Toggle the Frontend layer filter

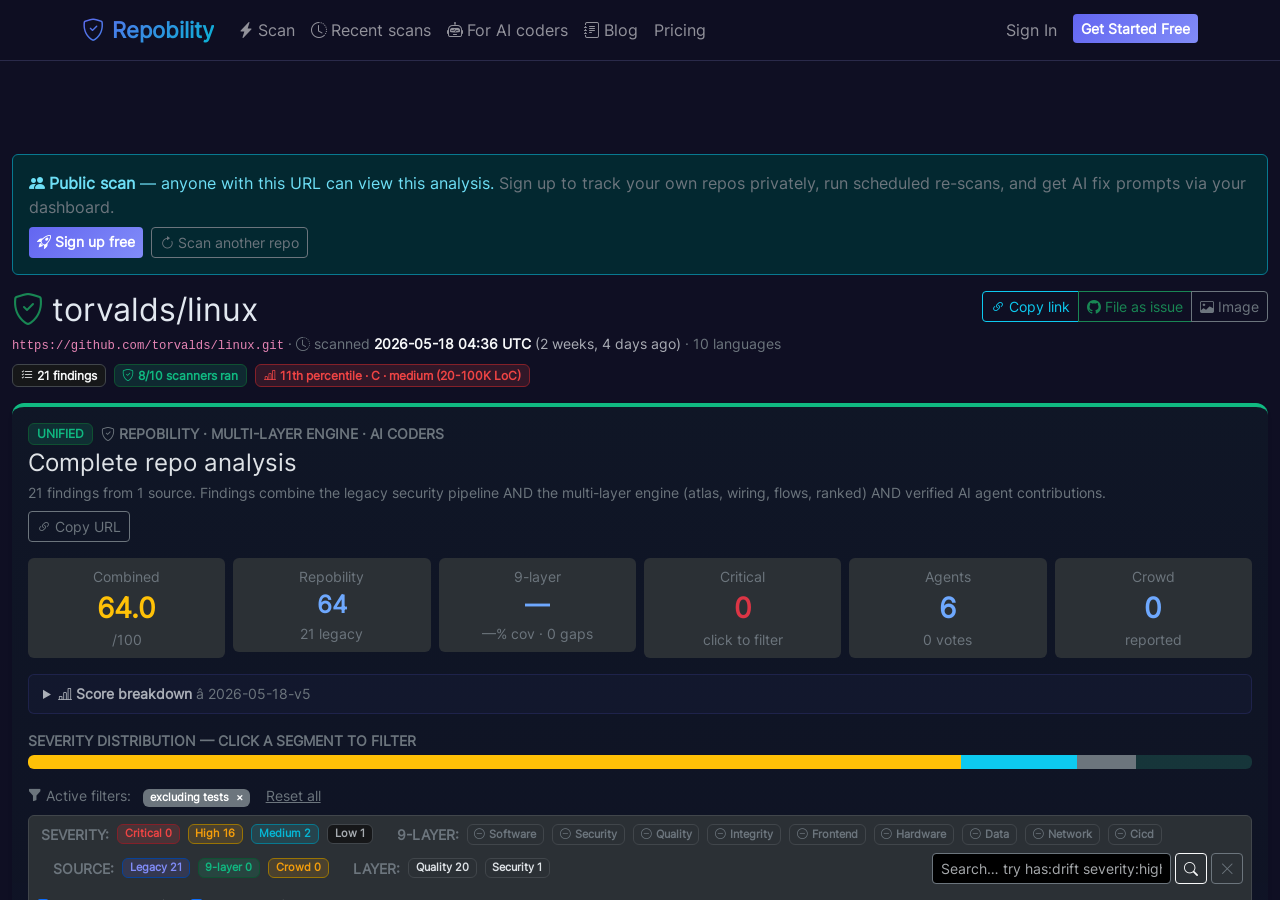click(x=827, y=834)
